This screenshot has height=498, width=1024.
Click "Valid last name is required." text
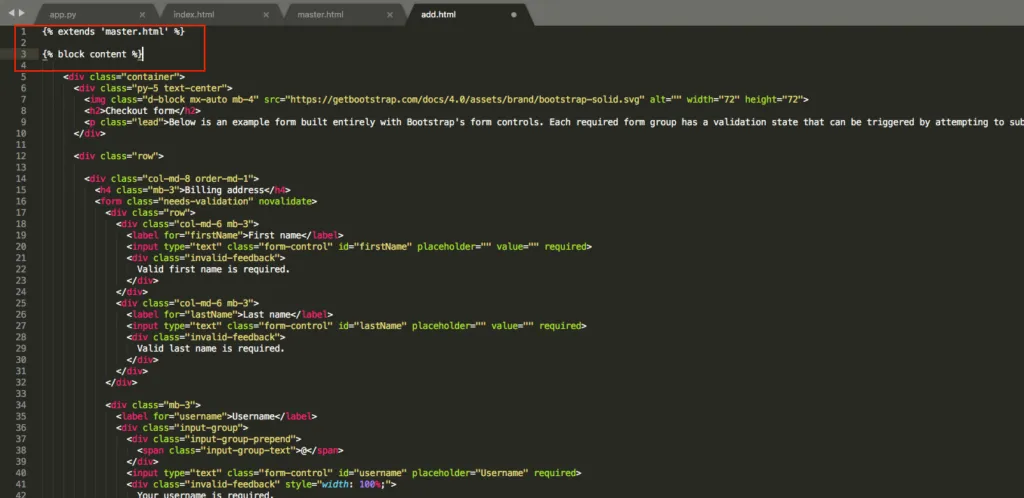point(210,349)
